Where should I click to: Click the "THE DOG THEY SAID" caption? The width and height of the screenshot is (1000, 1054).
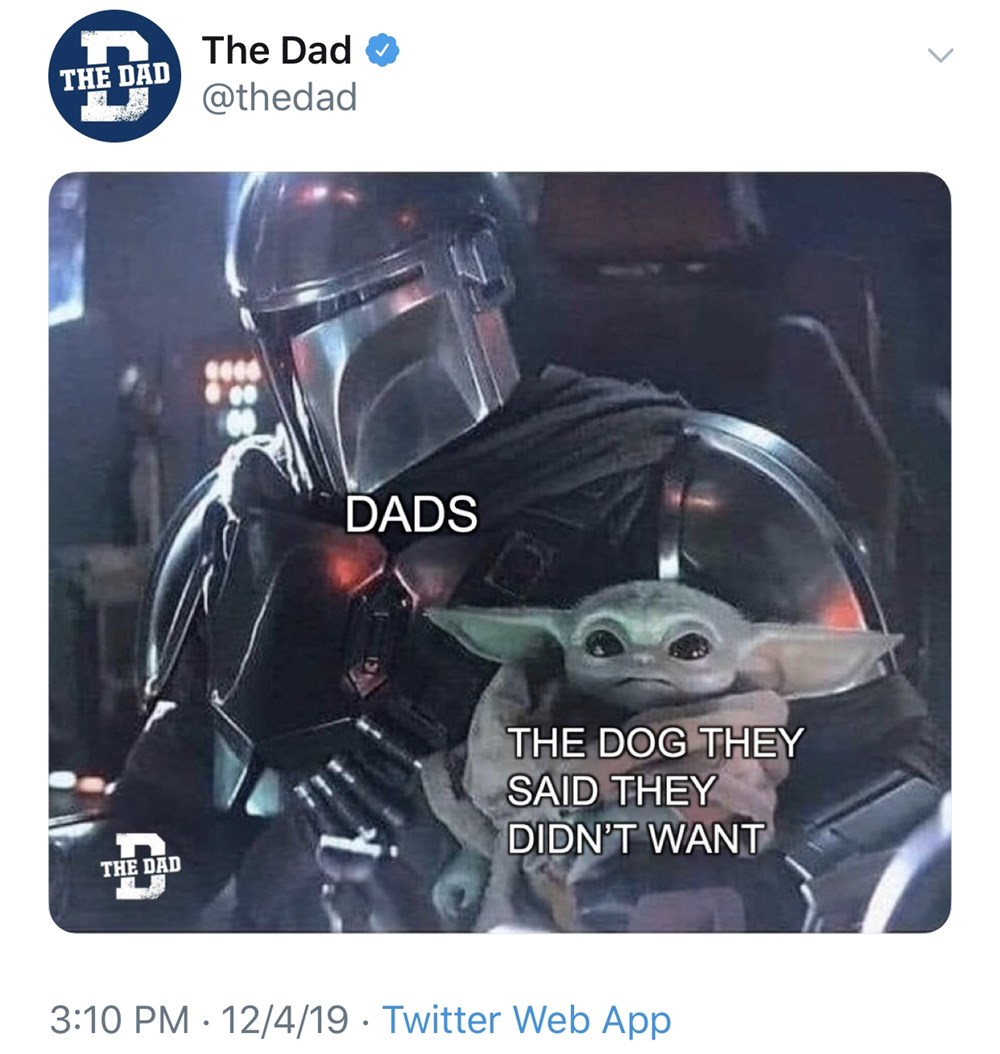coord(655,790)
